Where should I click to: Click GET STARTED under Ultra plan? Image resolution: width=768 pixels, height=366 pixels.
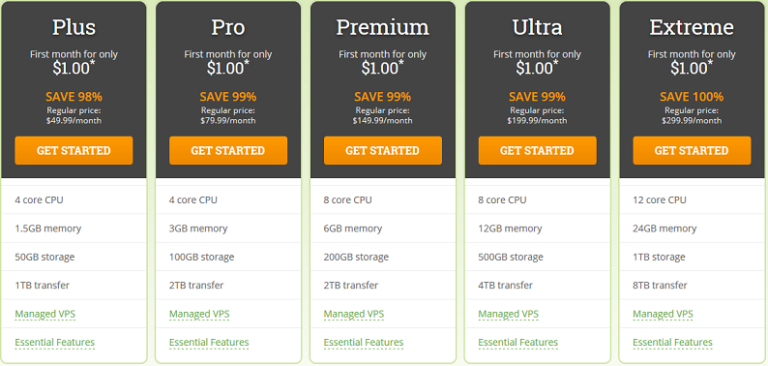tap(537, 150)
